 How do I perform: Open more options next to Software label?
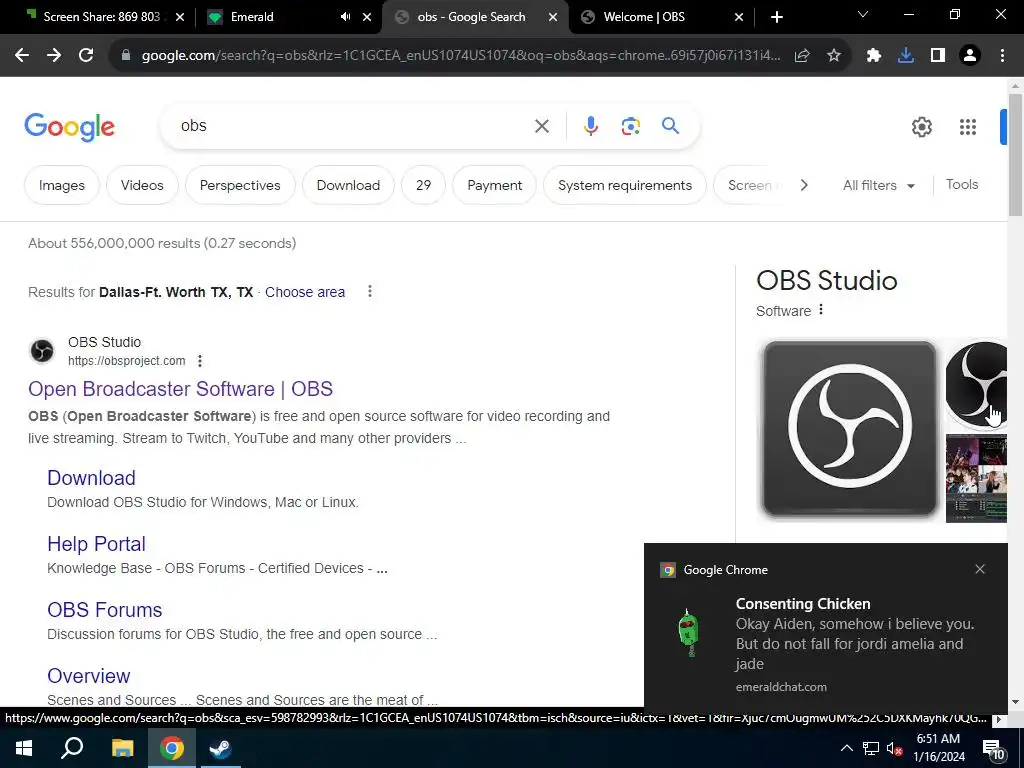point(821,310)
